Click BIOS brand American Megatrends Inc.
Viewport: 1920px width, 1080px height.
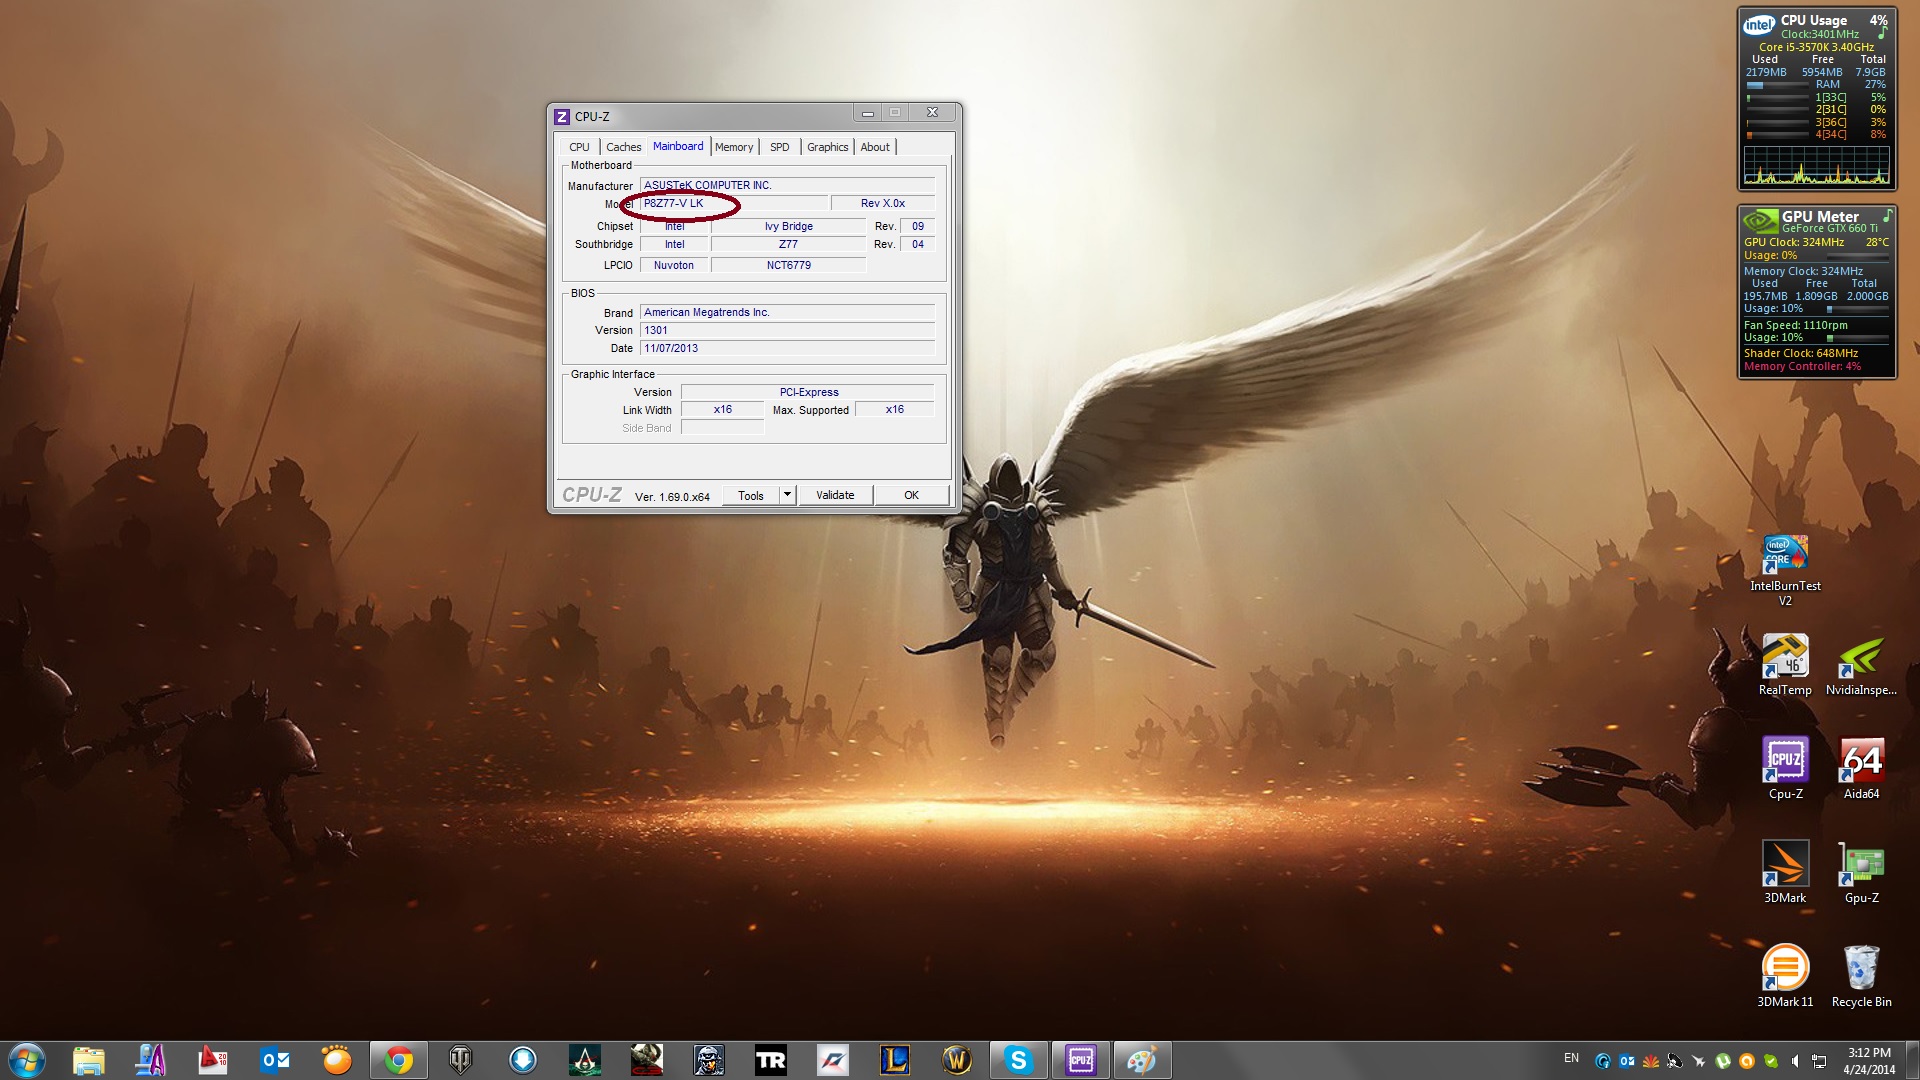pos(787,312)
